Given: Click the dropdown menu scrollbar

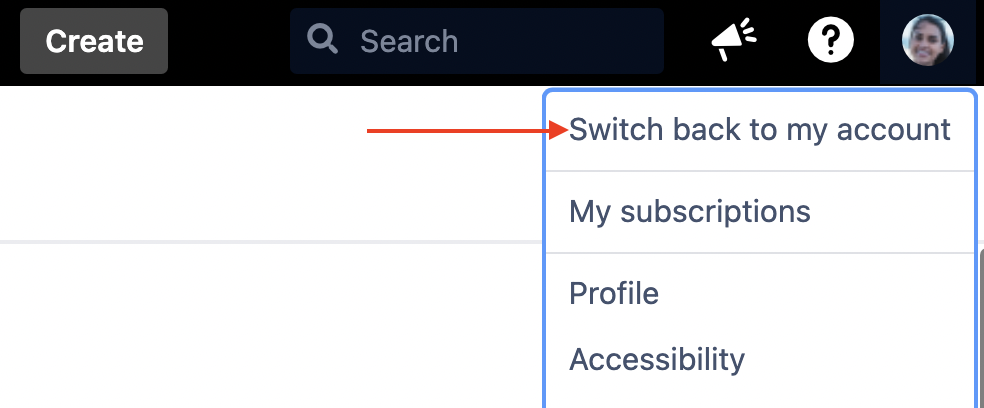Looking at the screenshot, I should point(979,330).
